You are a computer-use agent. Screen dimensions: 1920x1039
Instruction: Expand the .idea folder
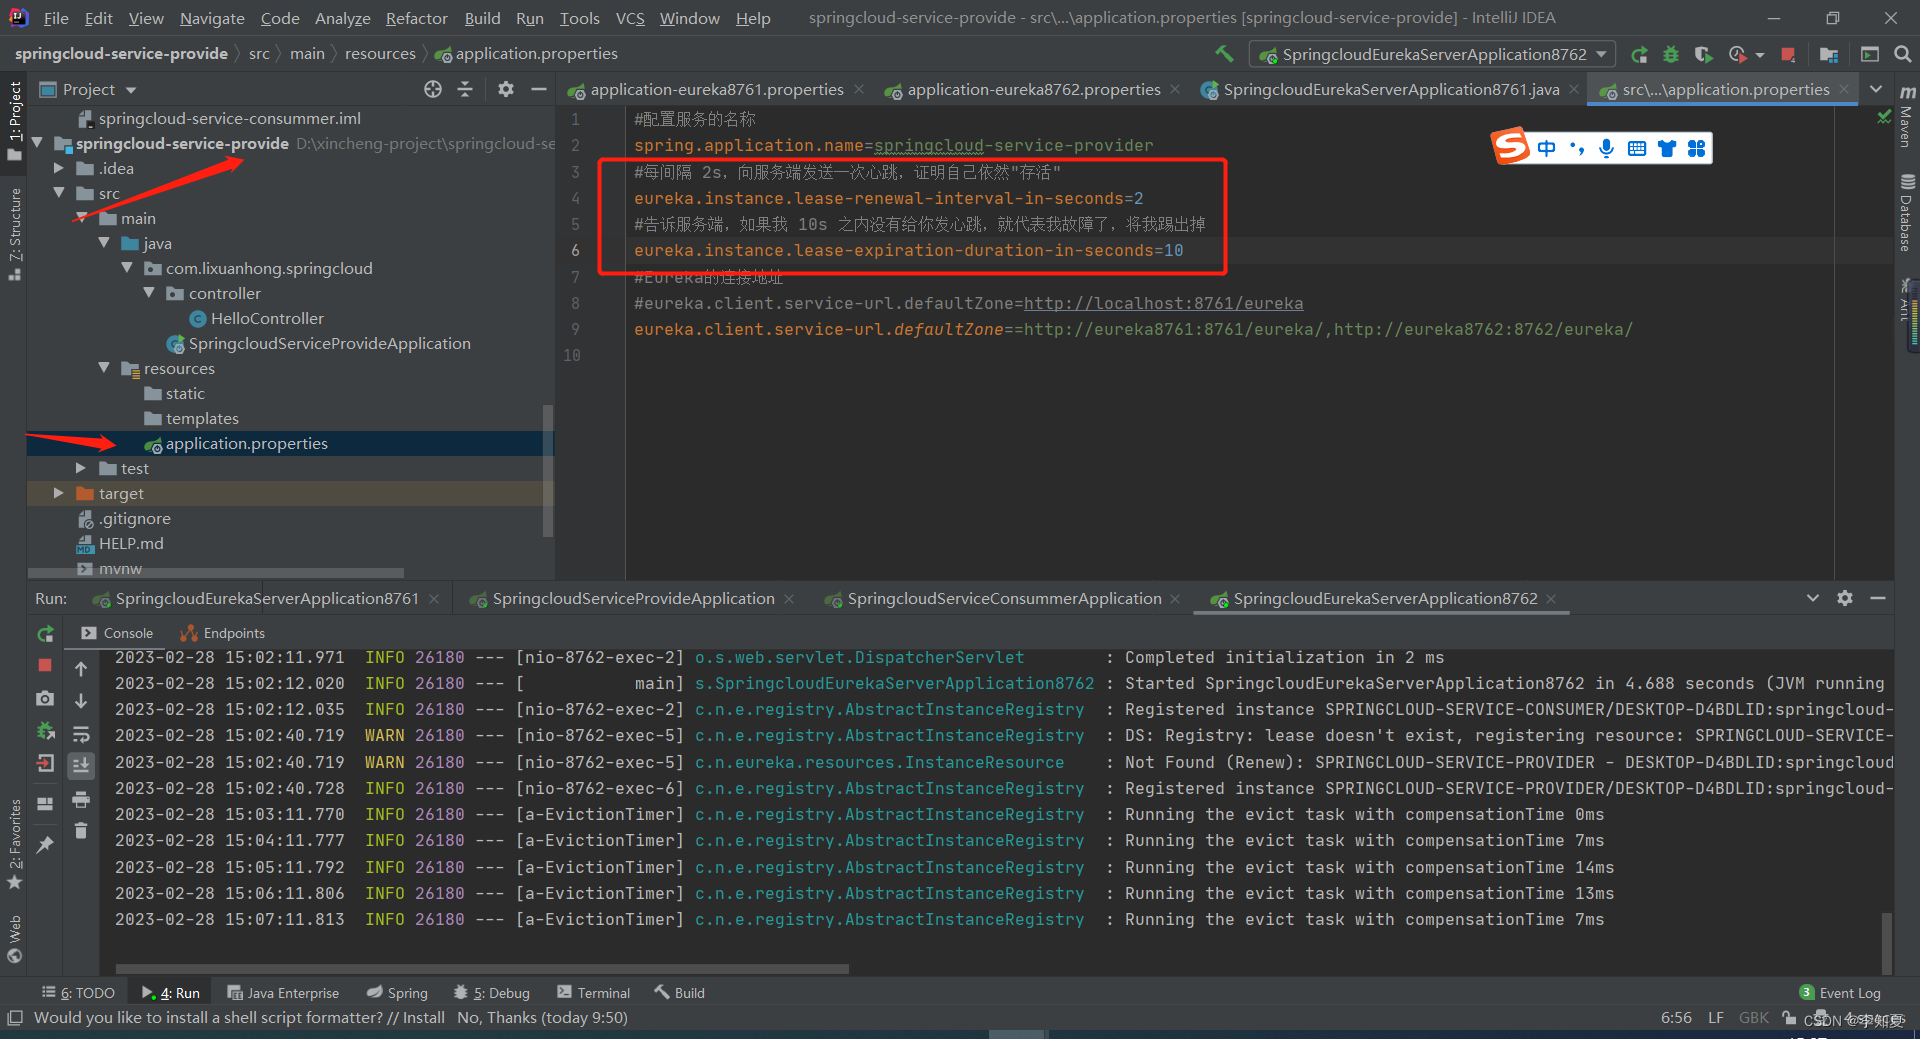(x=59, y=168)
